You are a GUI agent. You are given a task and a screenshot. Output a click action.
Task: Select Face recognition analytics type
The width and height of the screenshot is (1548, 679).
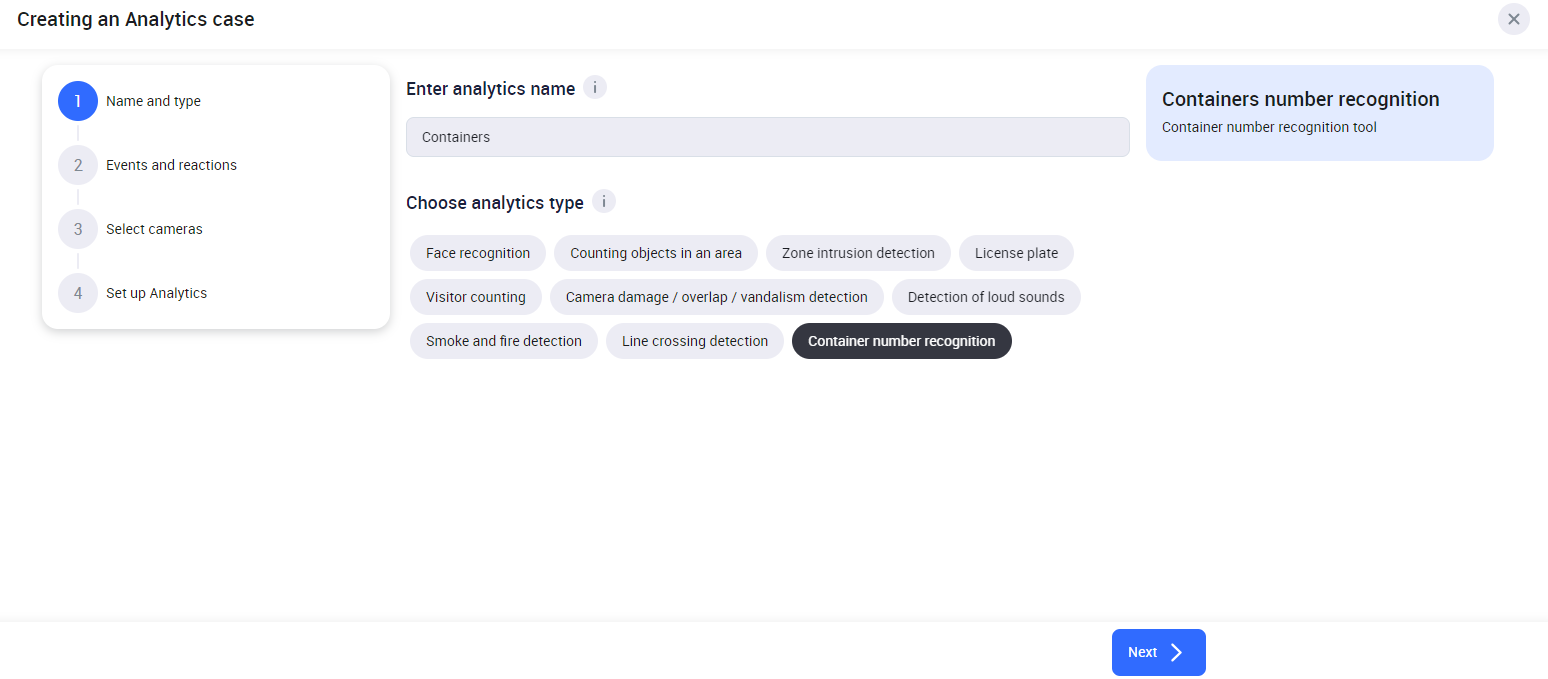478,253
